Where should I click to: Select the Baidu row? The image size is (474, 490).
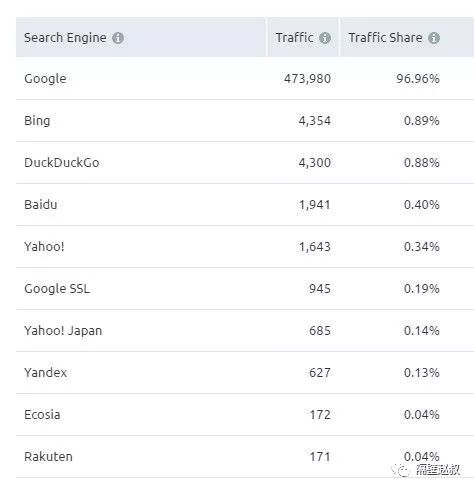[245, 205]
